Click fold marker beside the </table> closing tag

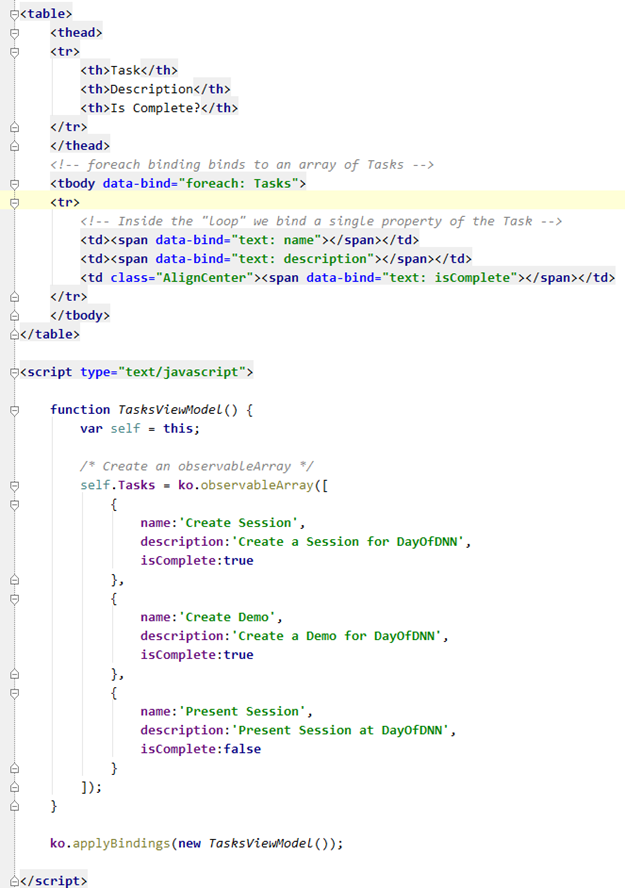click(15, 334)
